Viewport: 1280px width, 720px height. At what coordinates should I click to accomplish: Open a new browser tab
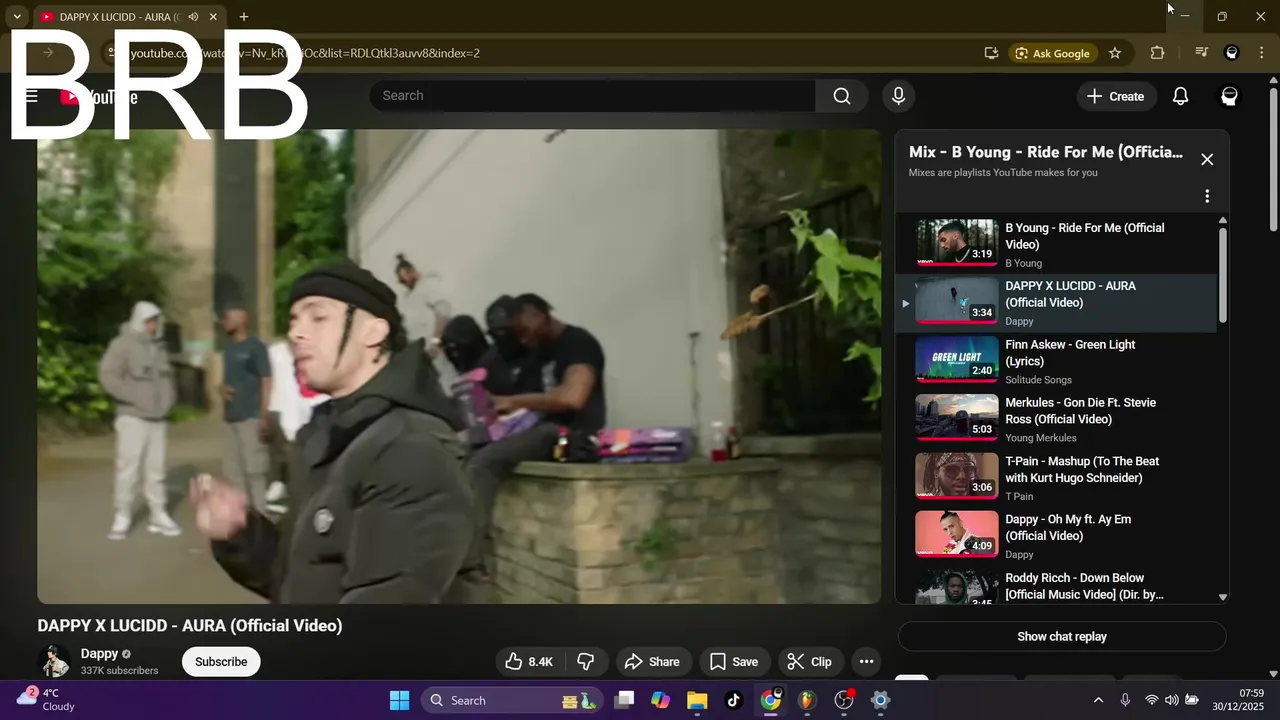[x=243, y=17]
